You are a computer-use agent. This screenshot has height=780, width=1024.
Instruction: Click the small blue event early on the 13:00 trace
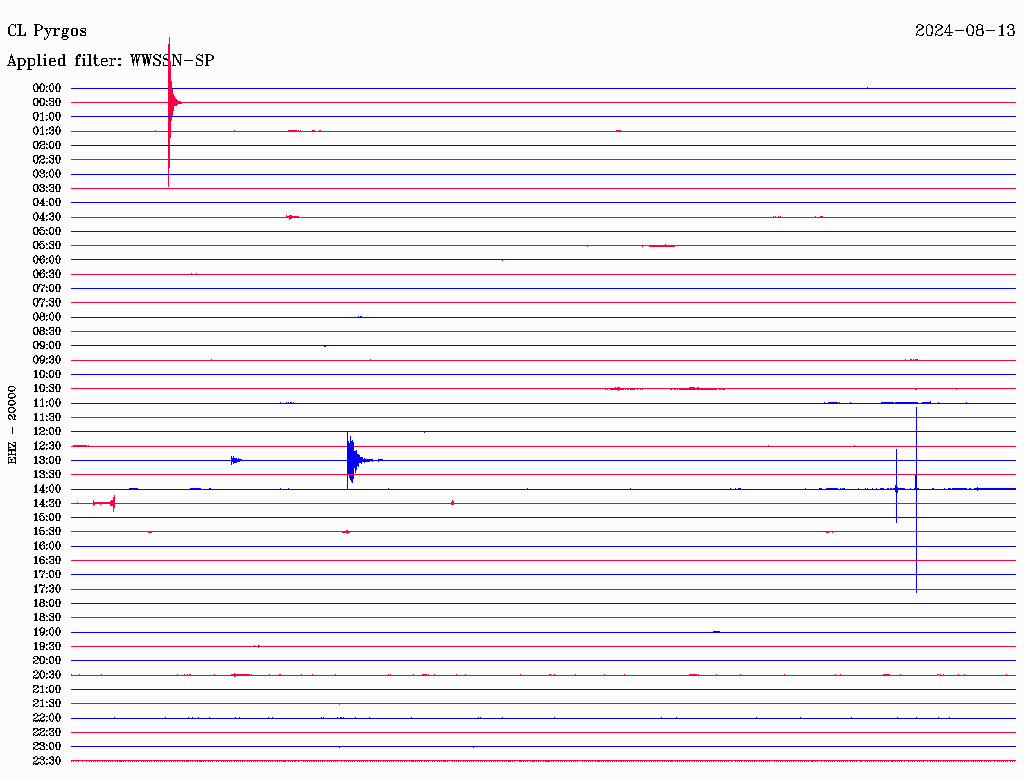(x=236, y=460)
